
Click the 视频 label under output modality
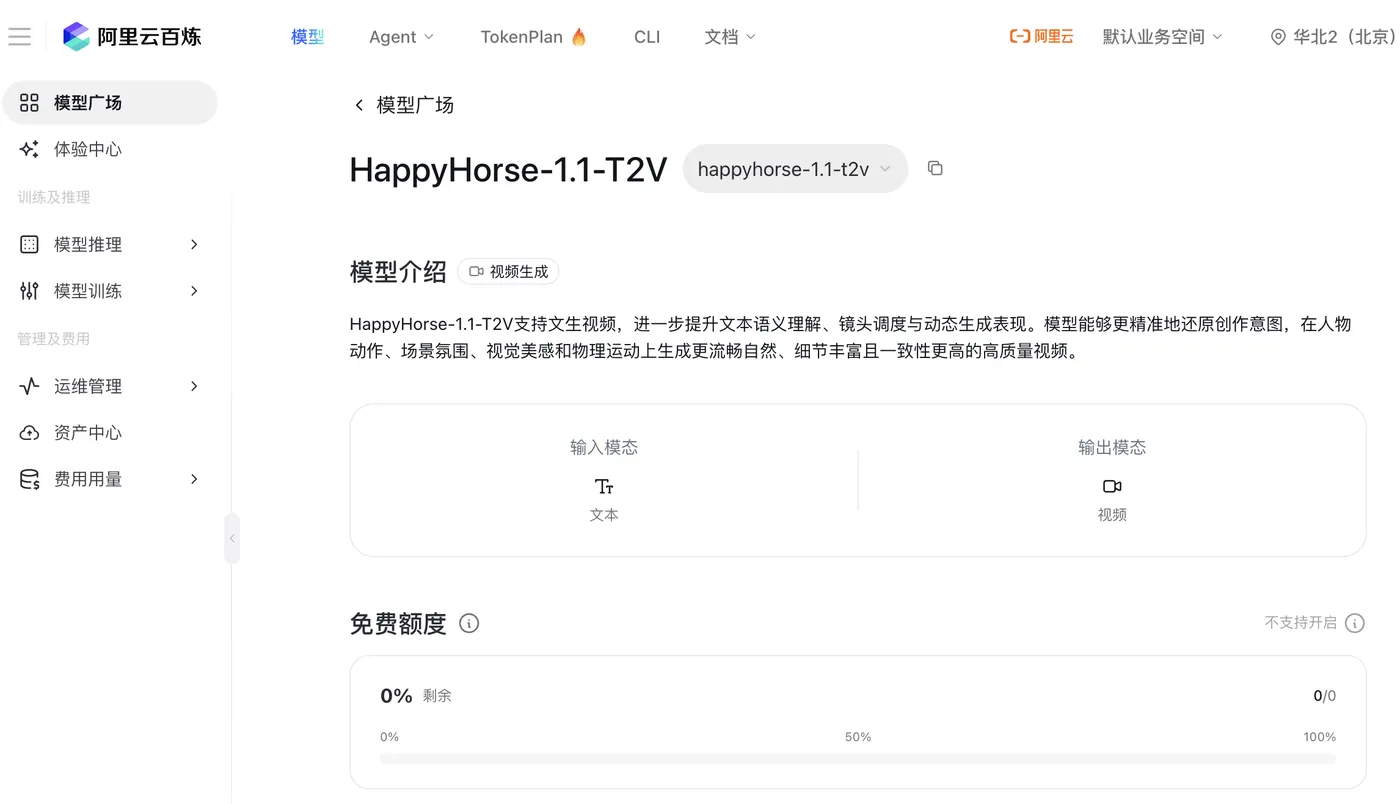coord(1112,515)
